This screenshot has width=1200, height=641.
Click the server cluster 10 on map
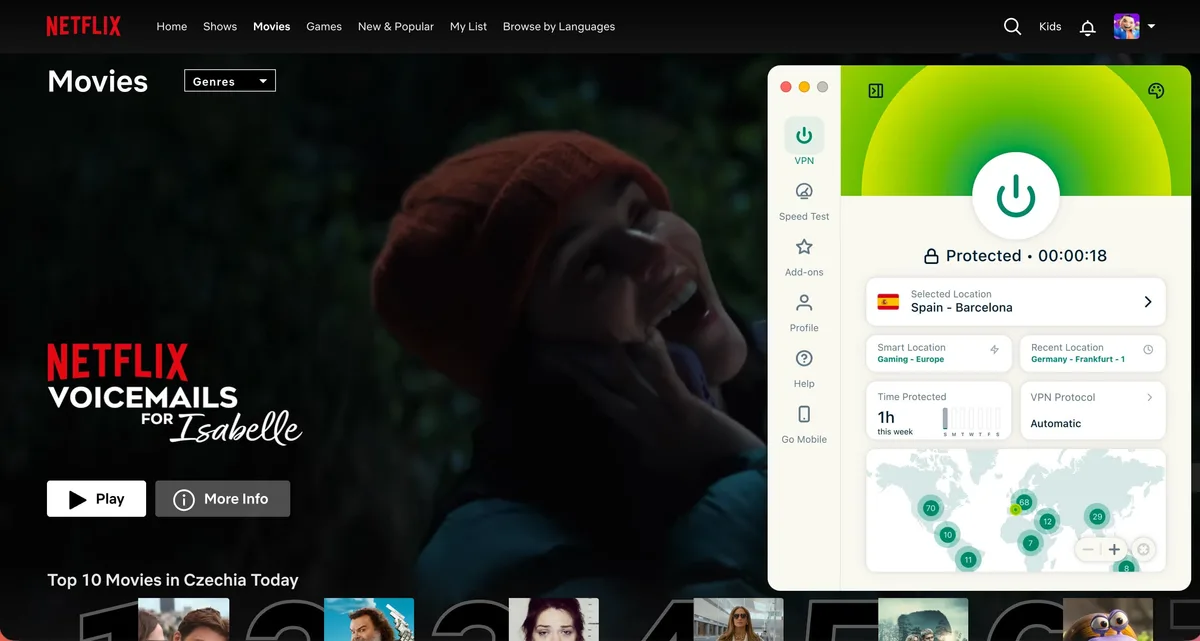[x=948, y=535]
